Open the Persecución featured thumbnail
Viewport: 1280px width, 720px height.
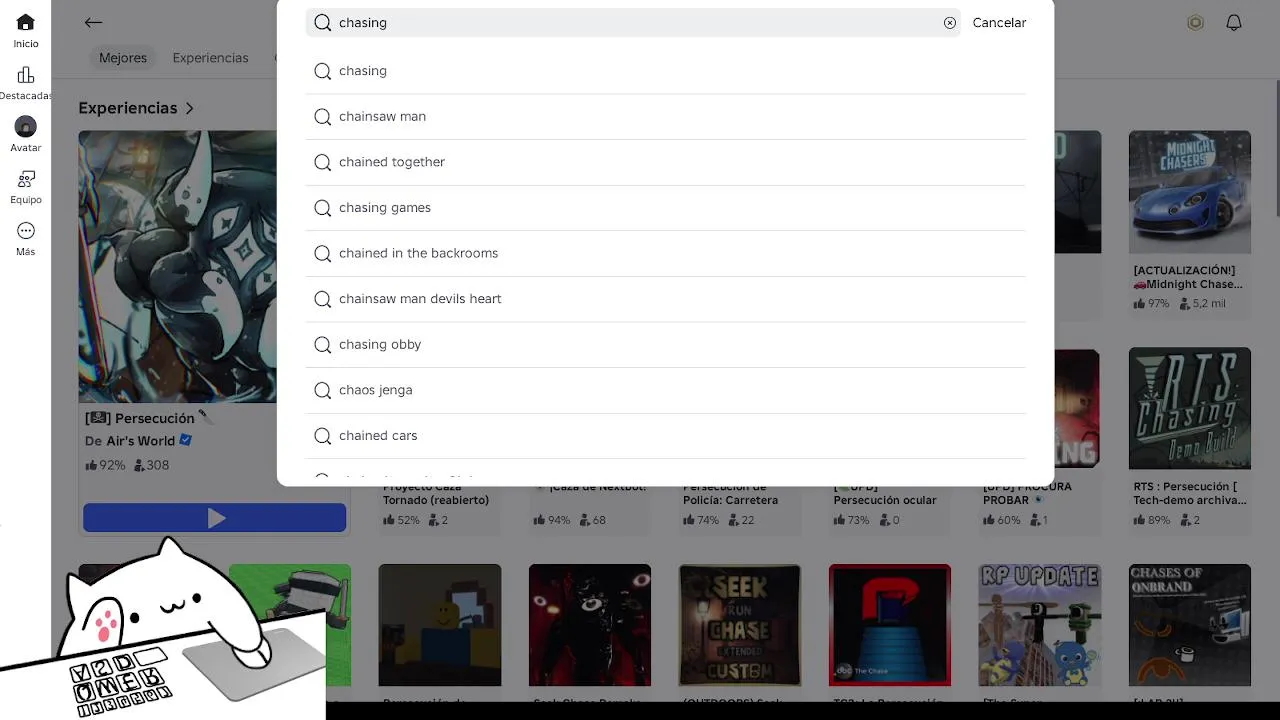(x=178, y=266)
